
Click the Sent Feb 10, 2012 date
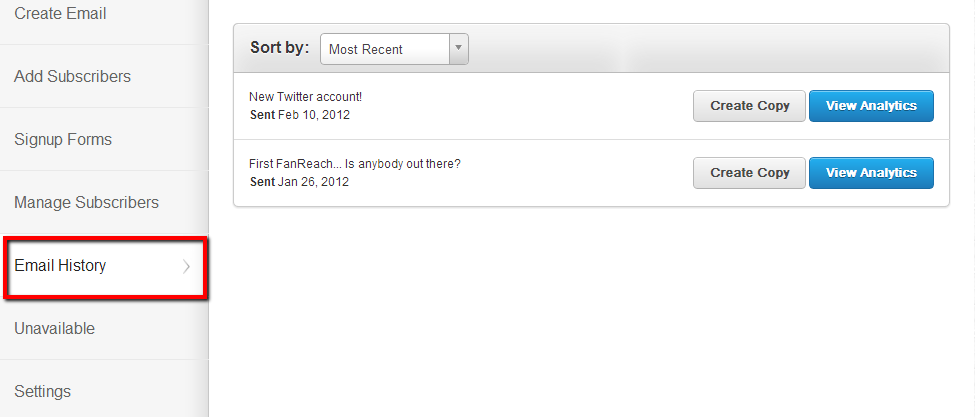300,115
